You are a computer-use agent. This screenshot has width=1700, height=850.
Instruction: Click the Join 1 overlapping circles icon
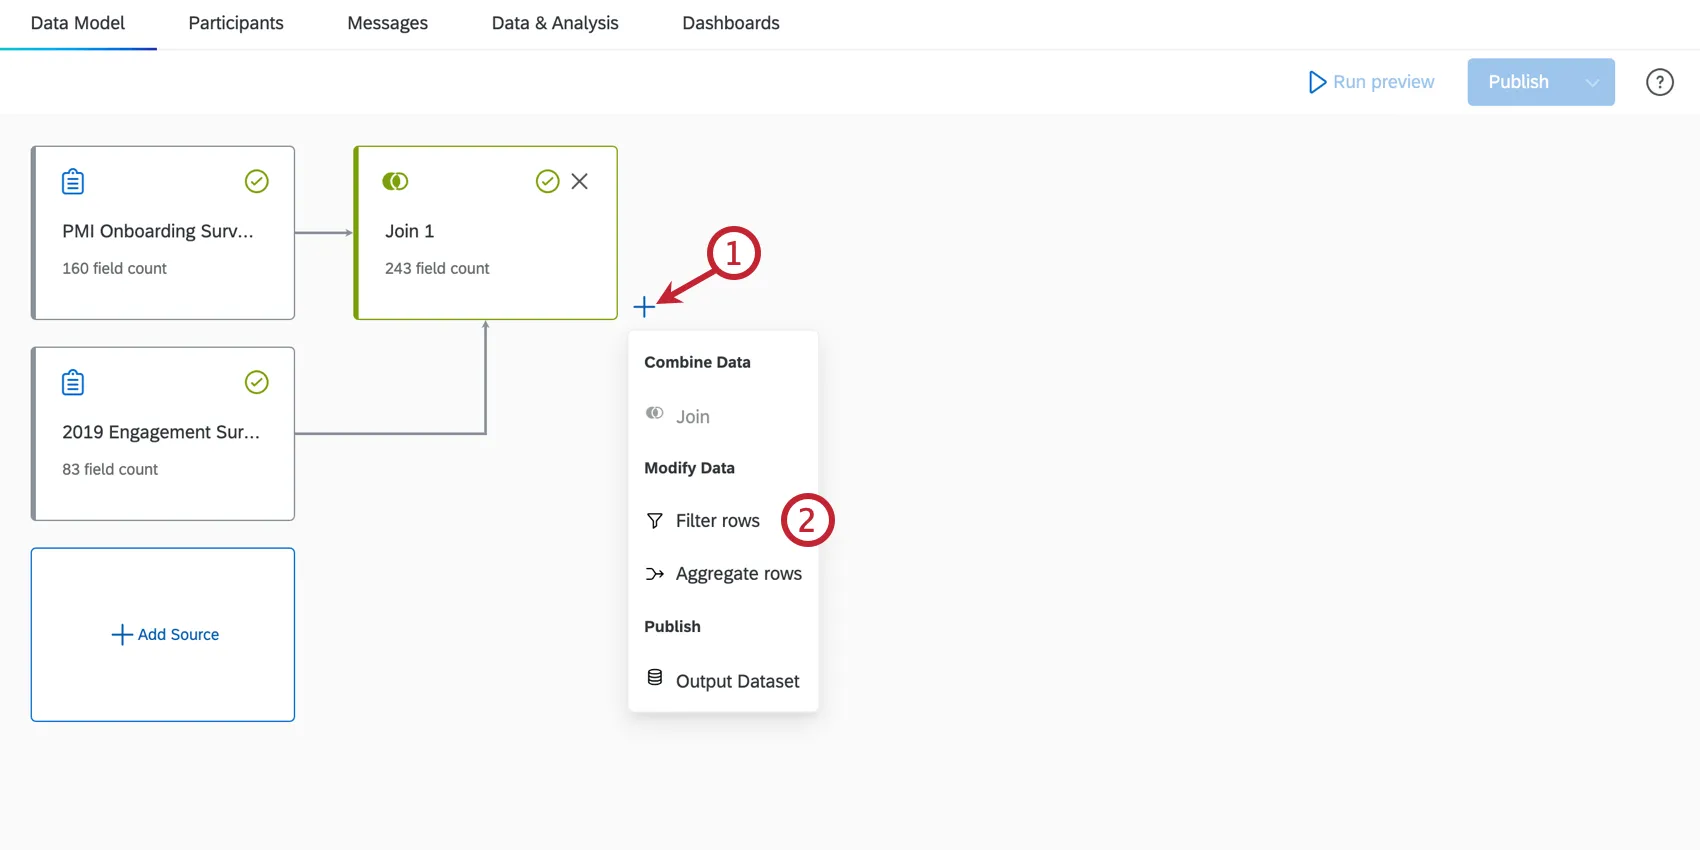[x=395, y=181]
